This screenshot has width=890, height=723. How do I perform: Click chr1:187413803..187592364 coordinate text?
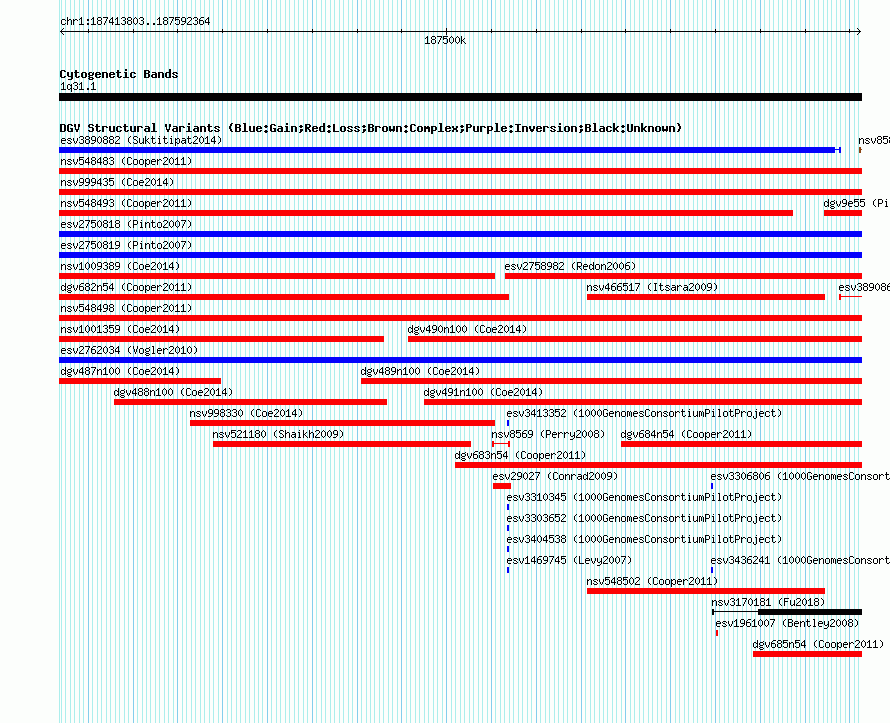tap(135, 21)
